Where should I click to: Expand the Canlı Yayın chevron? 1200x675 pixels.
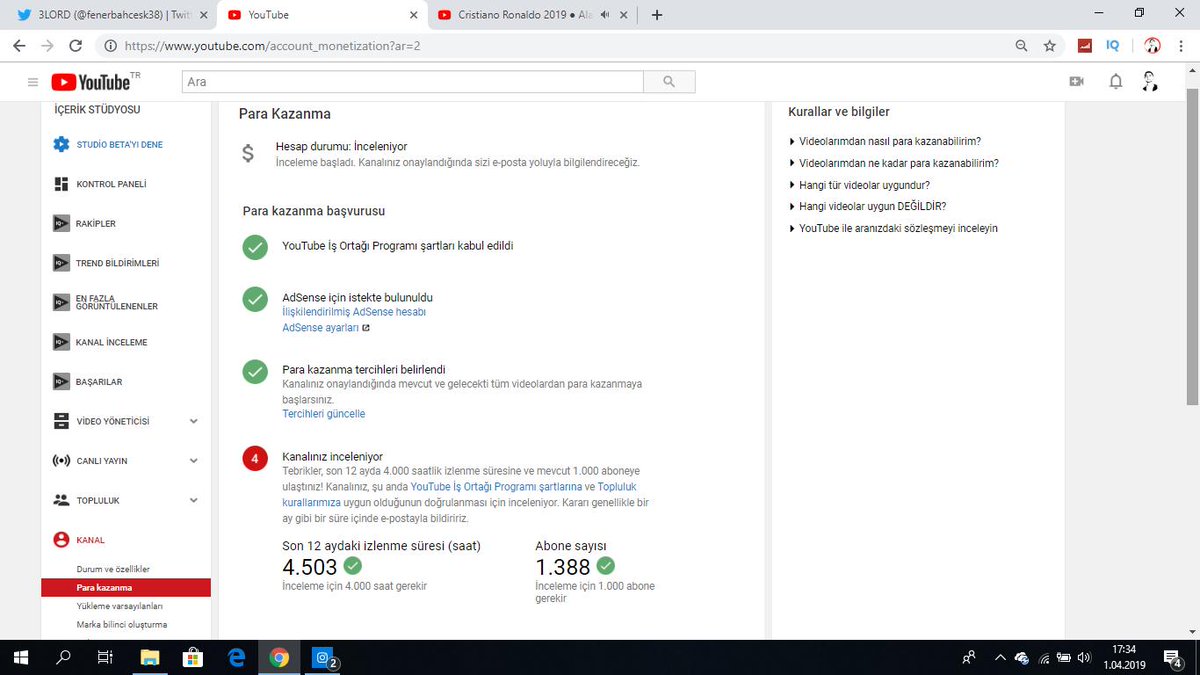194,461
